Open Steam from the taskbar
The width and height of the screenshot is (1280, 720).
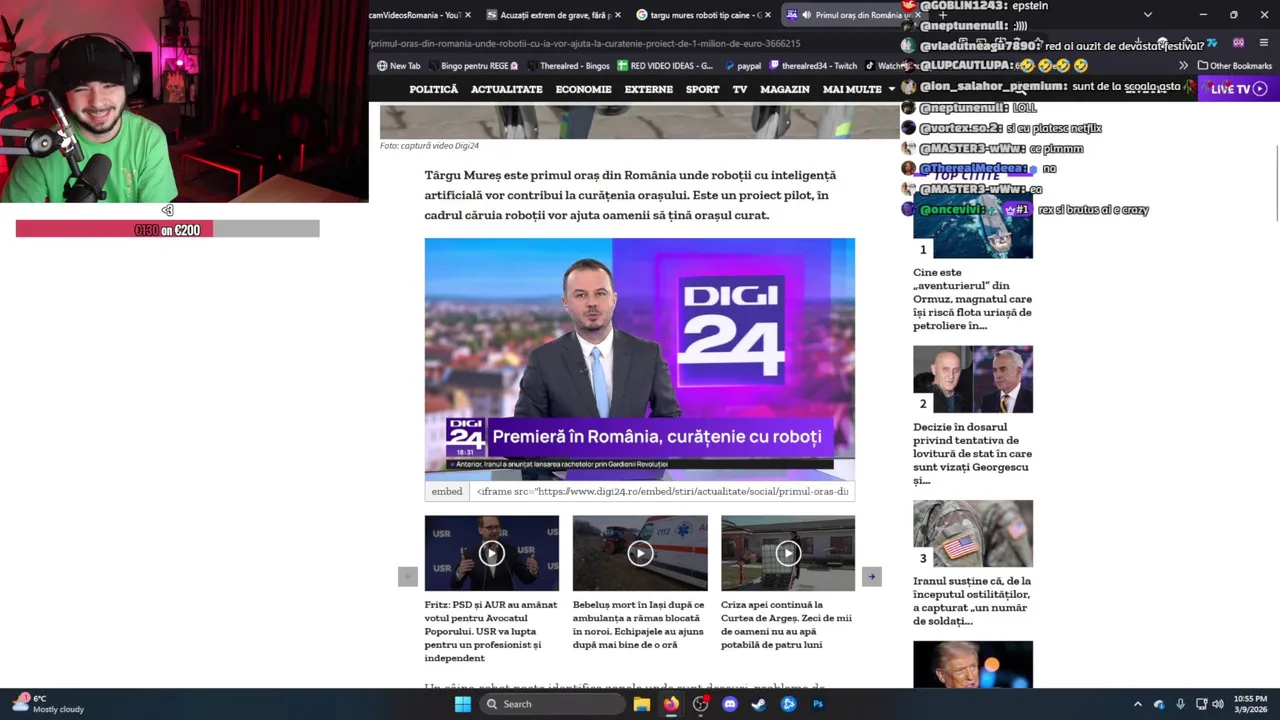click(759, 704)
